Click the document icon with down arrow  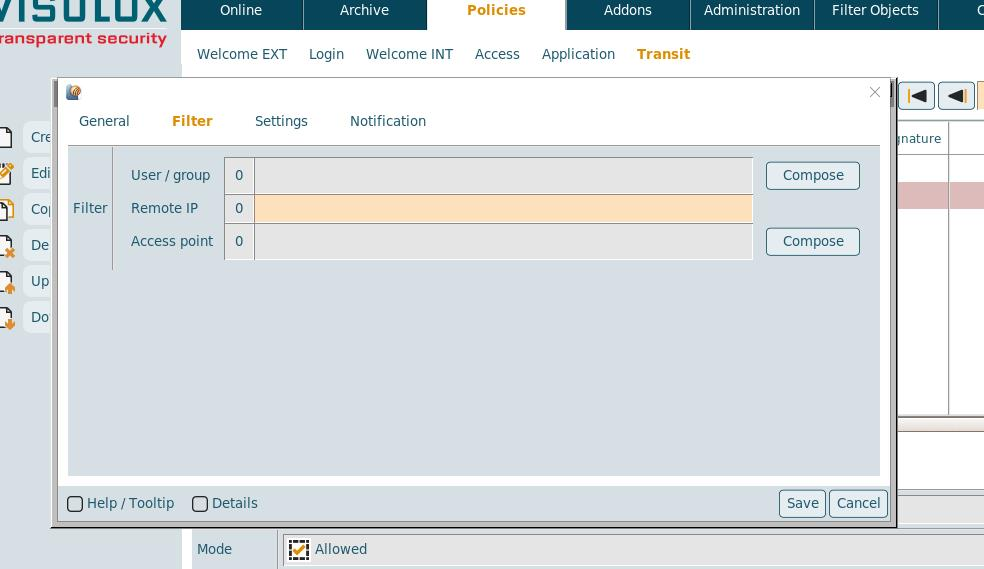click(6, 318)
